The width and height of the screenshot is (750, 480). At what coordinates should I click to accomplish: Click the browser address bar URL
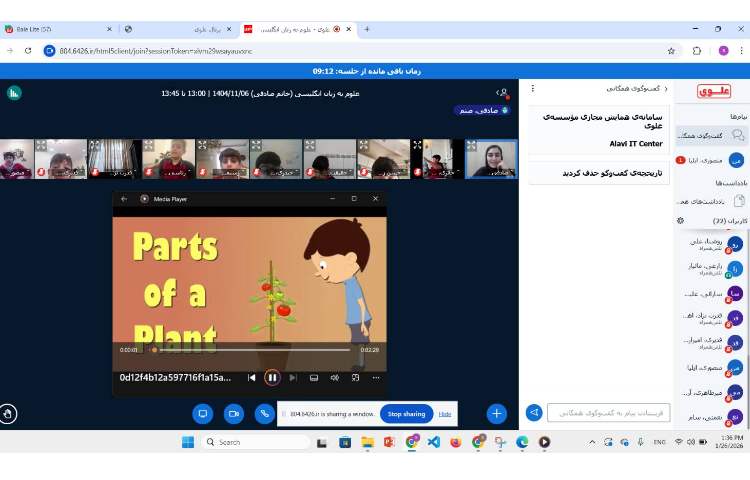pos(155,51)
